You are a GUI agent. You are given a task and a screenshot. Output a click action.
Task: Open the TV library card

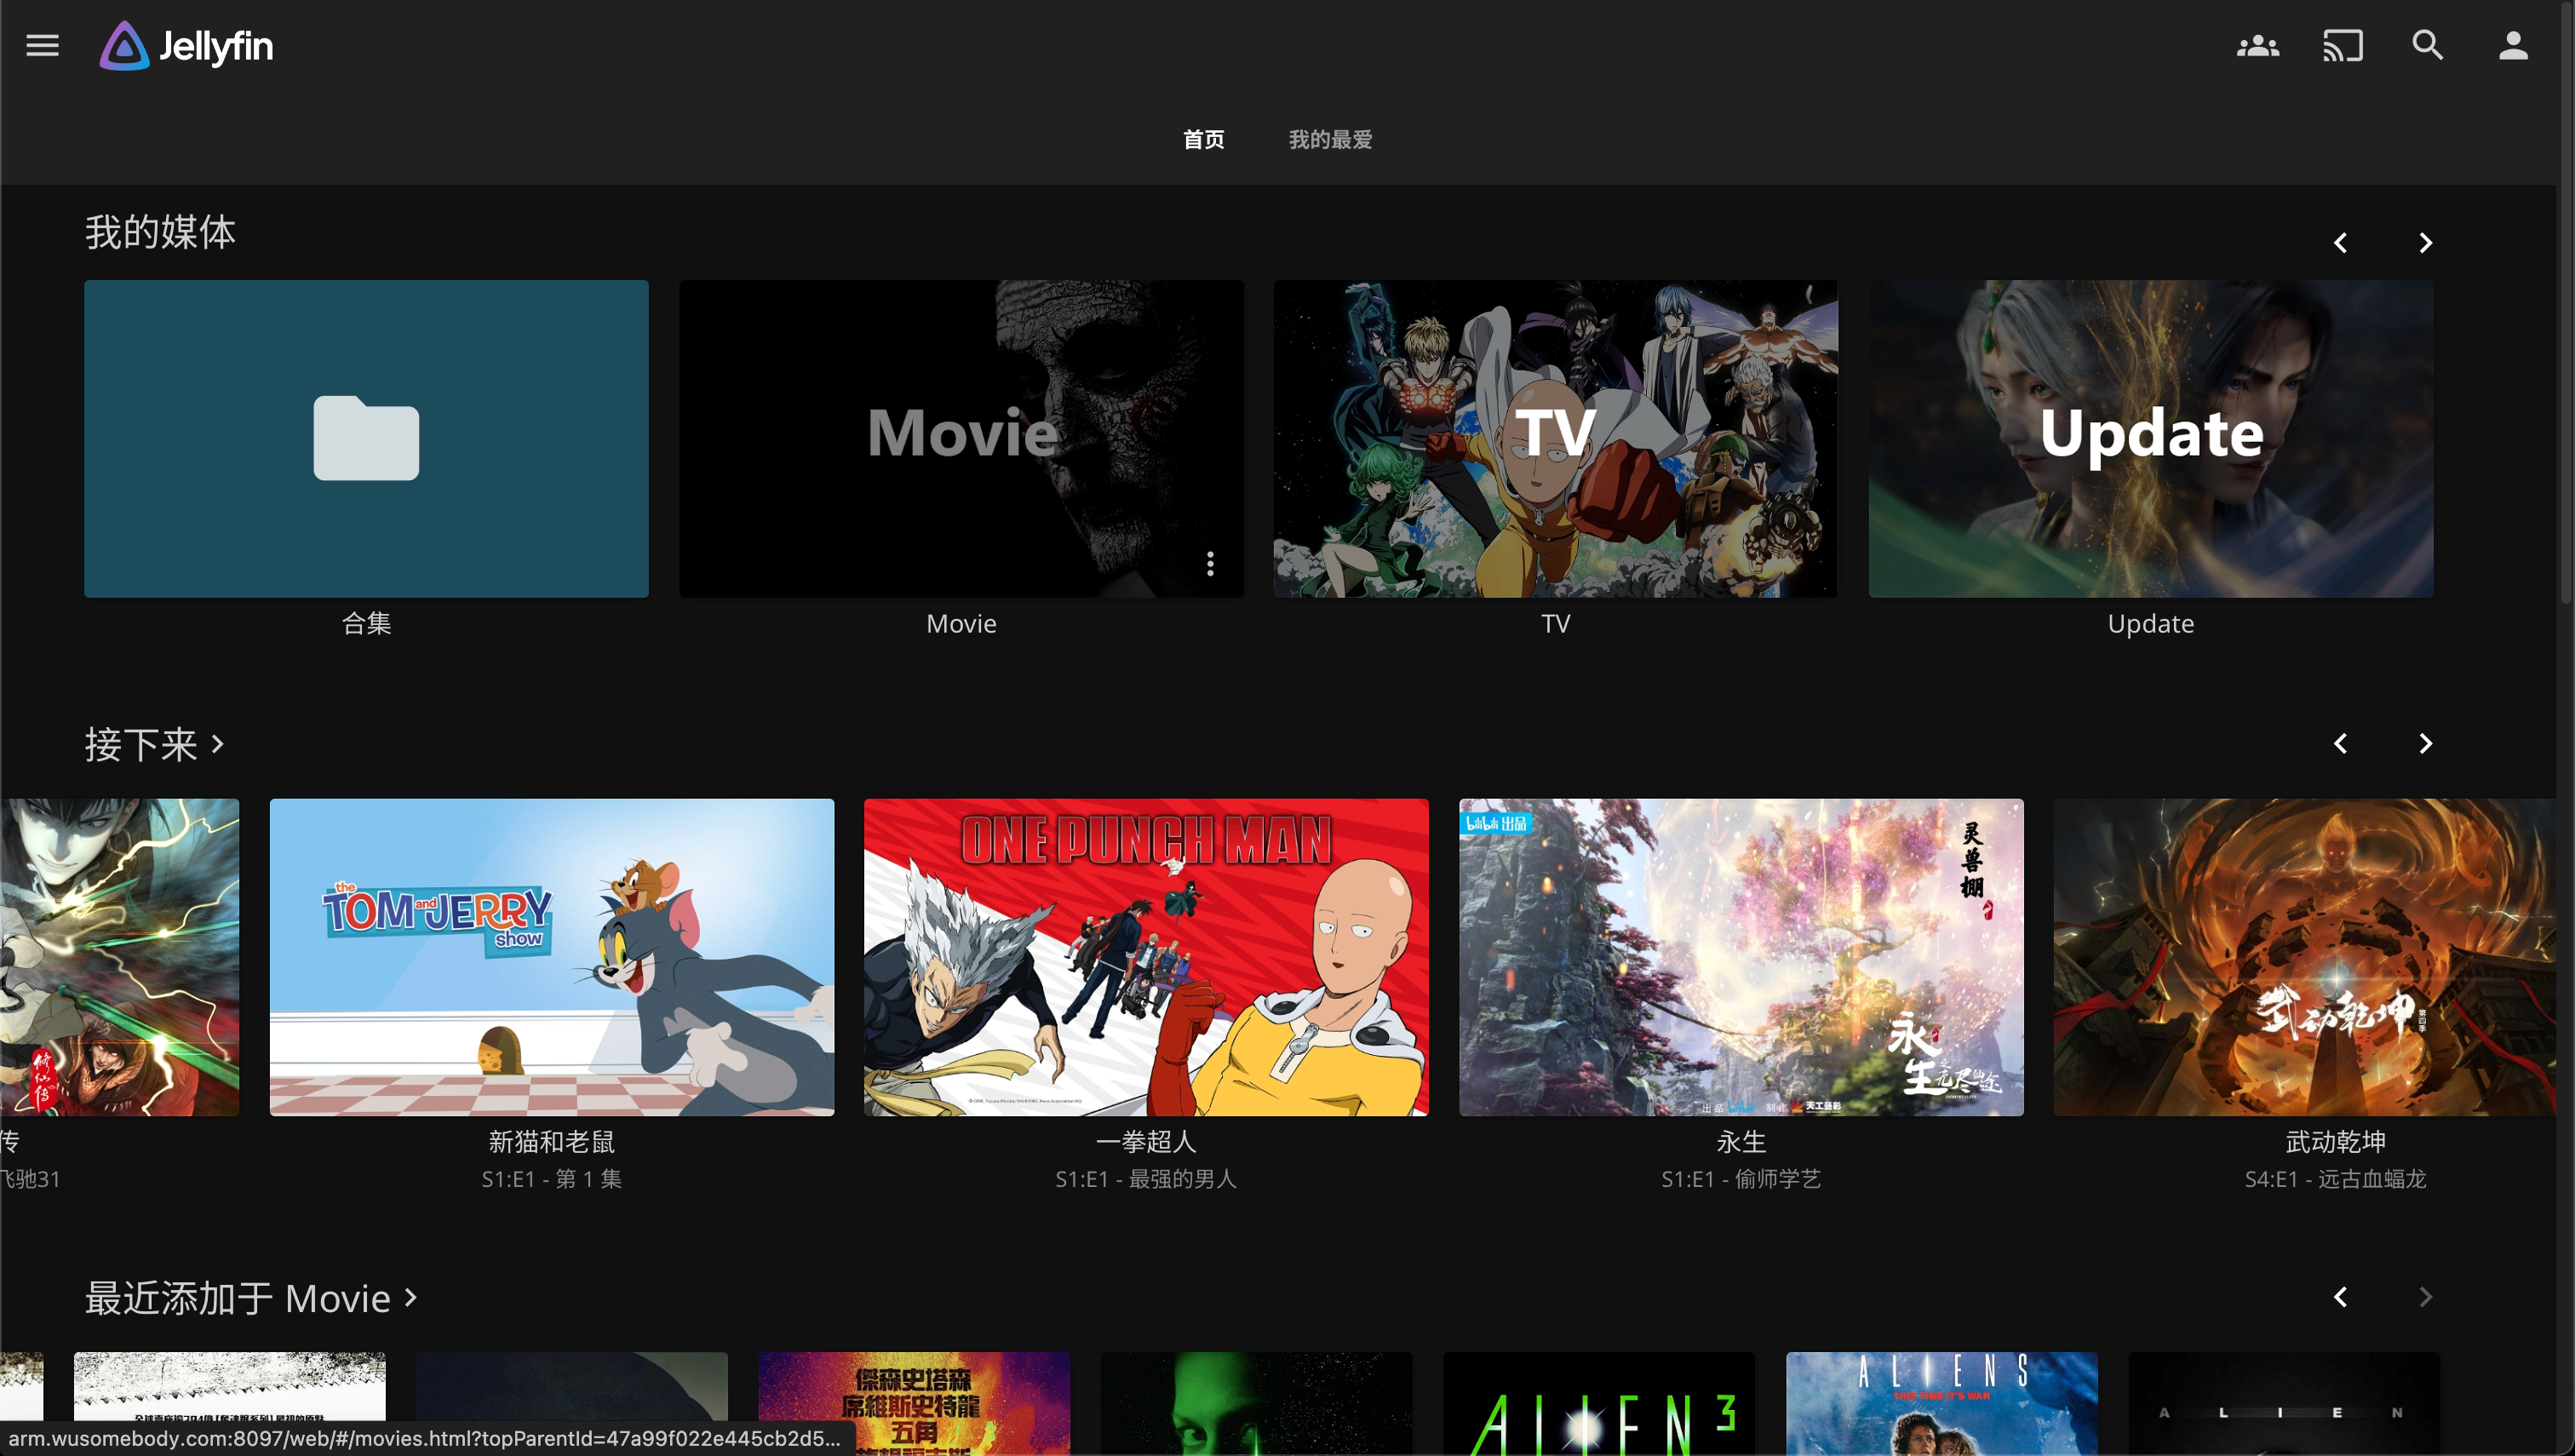[x=1555, y=439]
